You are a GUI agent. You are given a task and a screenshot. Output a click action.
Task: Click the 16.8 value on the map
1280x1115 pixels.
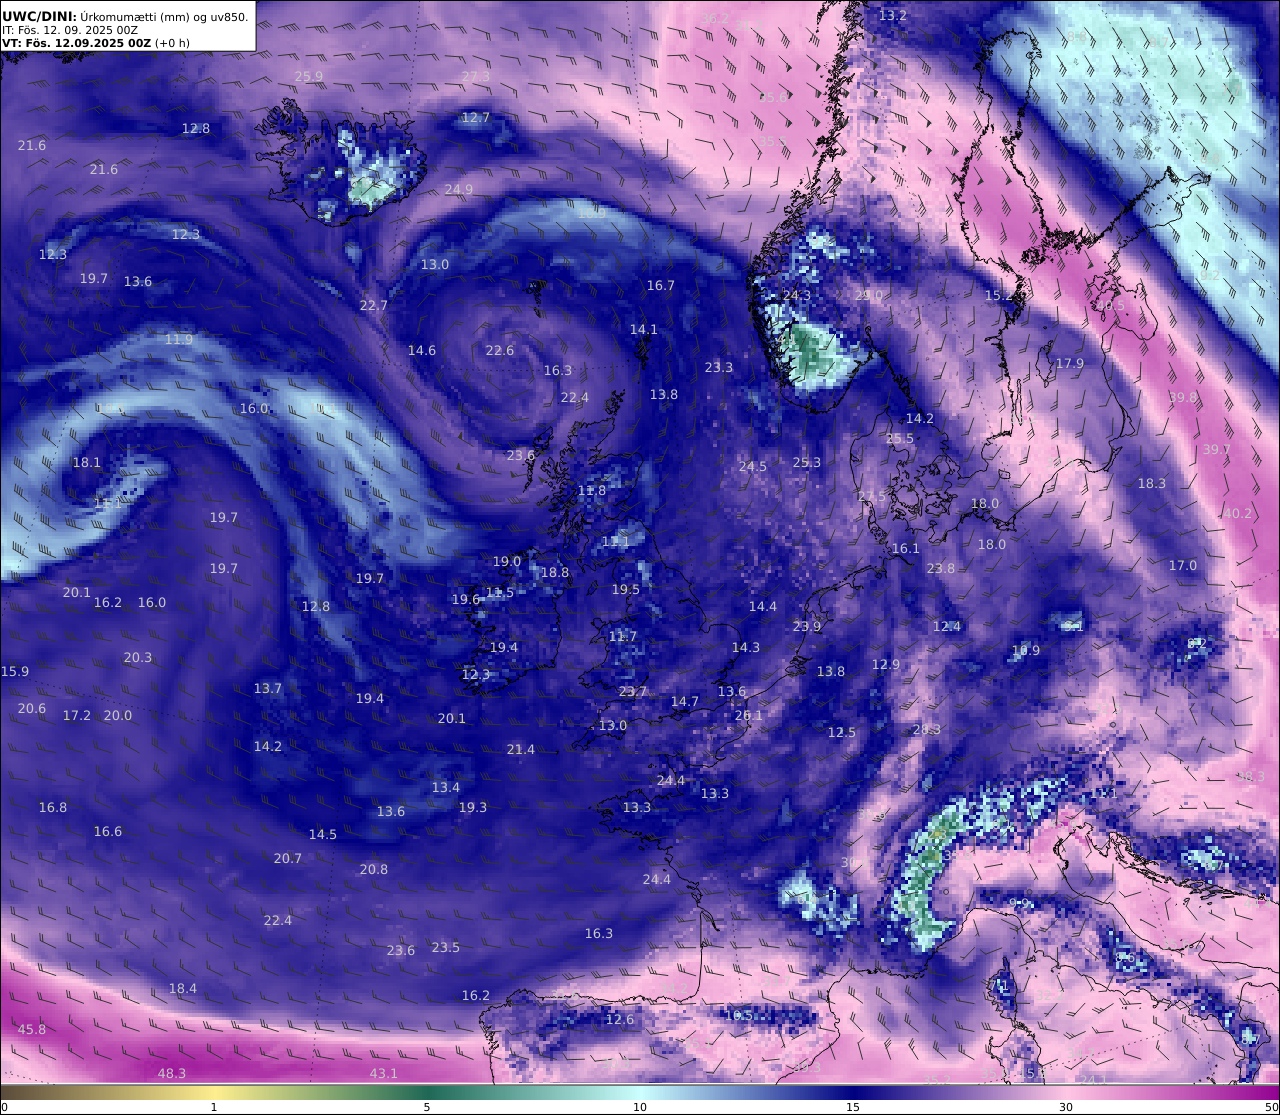pos(53,808)
